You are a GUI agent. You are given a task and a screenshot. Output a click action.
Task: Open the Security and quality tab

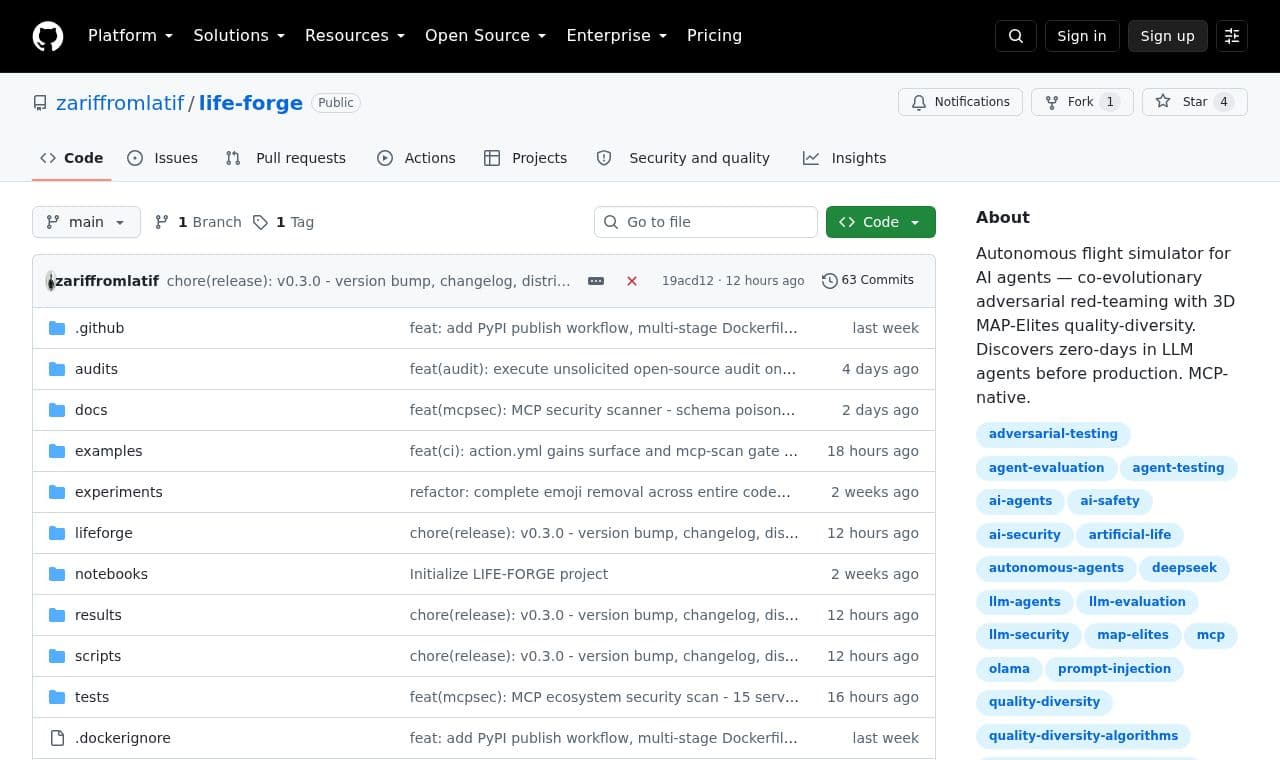(683, 158)
